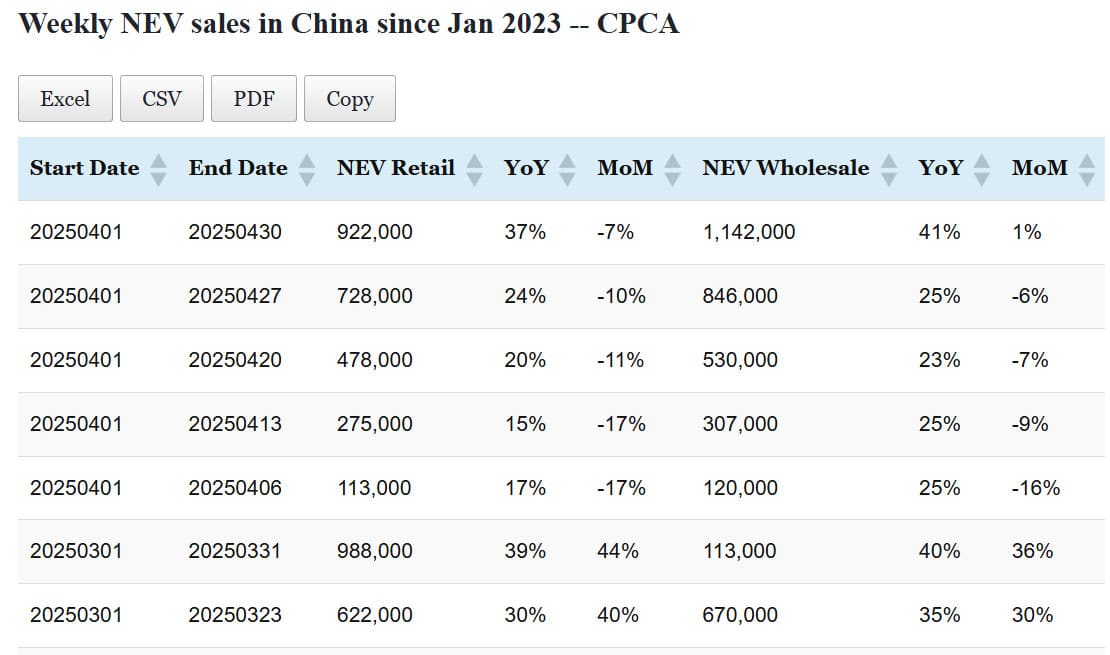Click the 44% MoM cell
The height and width of the screenshot is (655, 1110).
[618, 551]
